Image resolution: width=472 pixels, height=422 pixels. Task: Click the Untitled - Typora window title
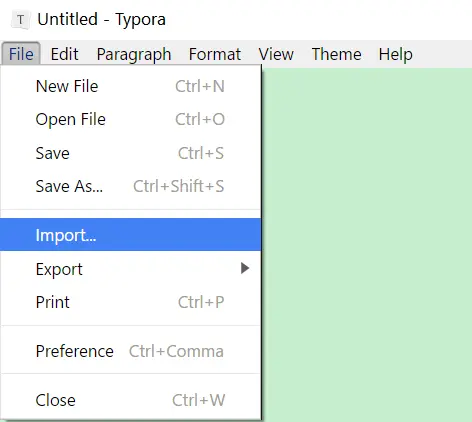101,19
